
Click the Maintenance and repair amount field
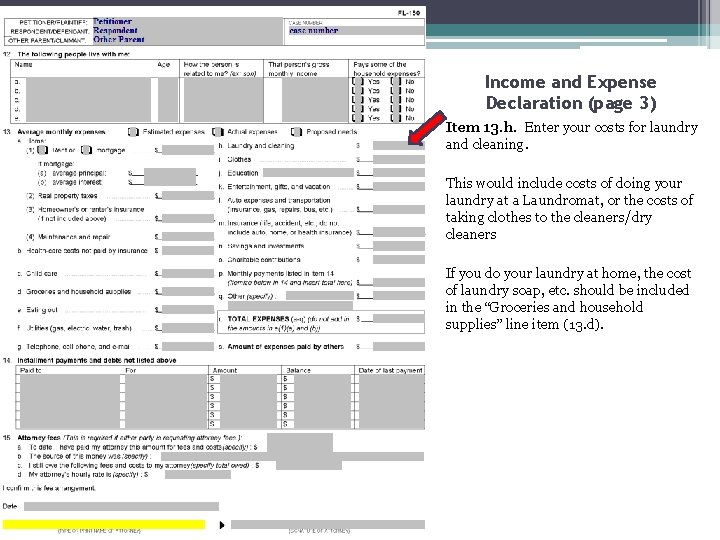coord(188,236)
